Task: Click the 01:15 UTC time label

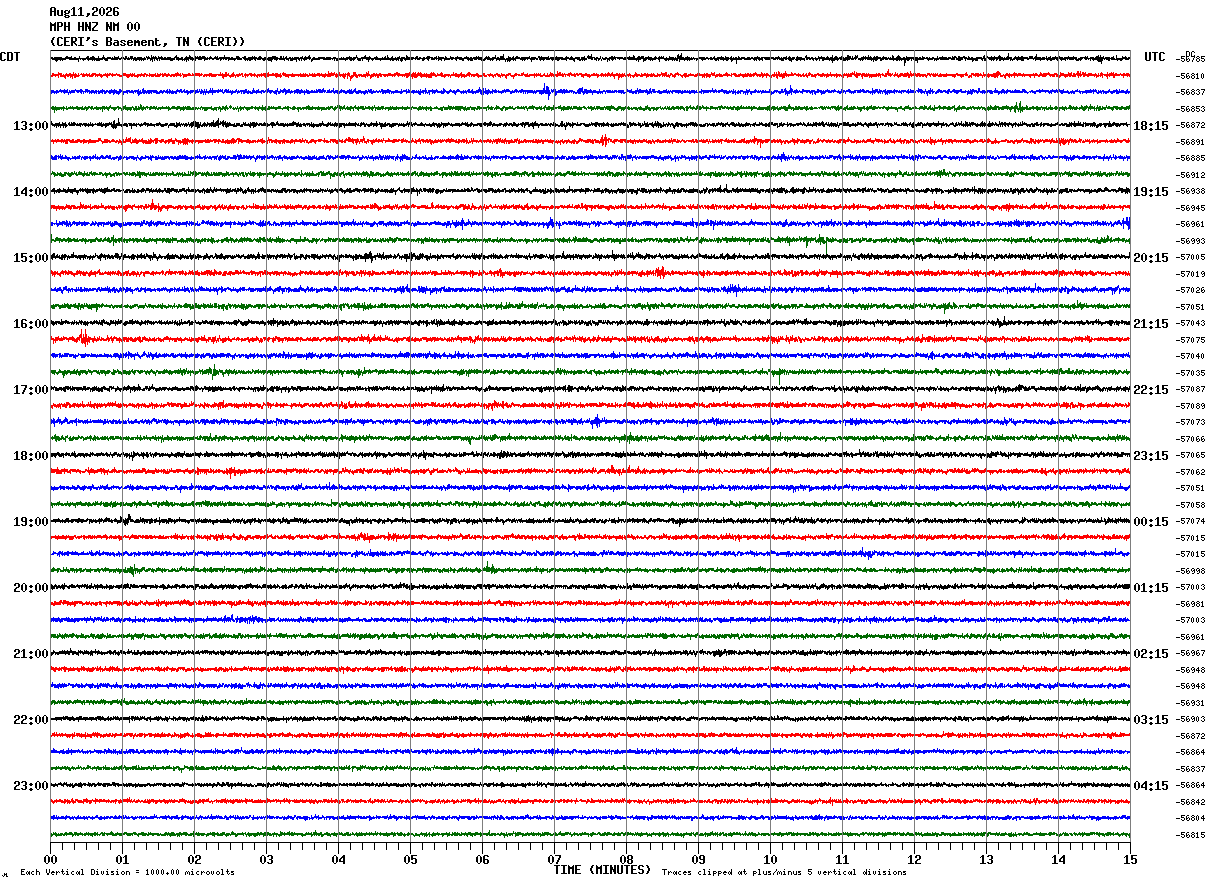Action: tap(1151, 588)
